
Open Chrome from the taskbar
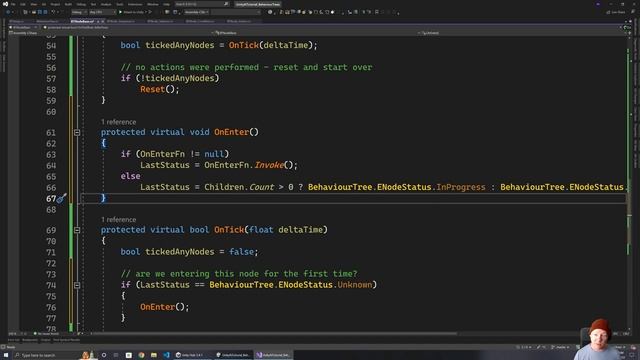(141, 355)
